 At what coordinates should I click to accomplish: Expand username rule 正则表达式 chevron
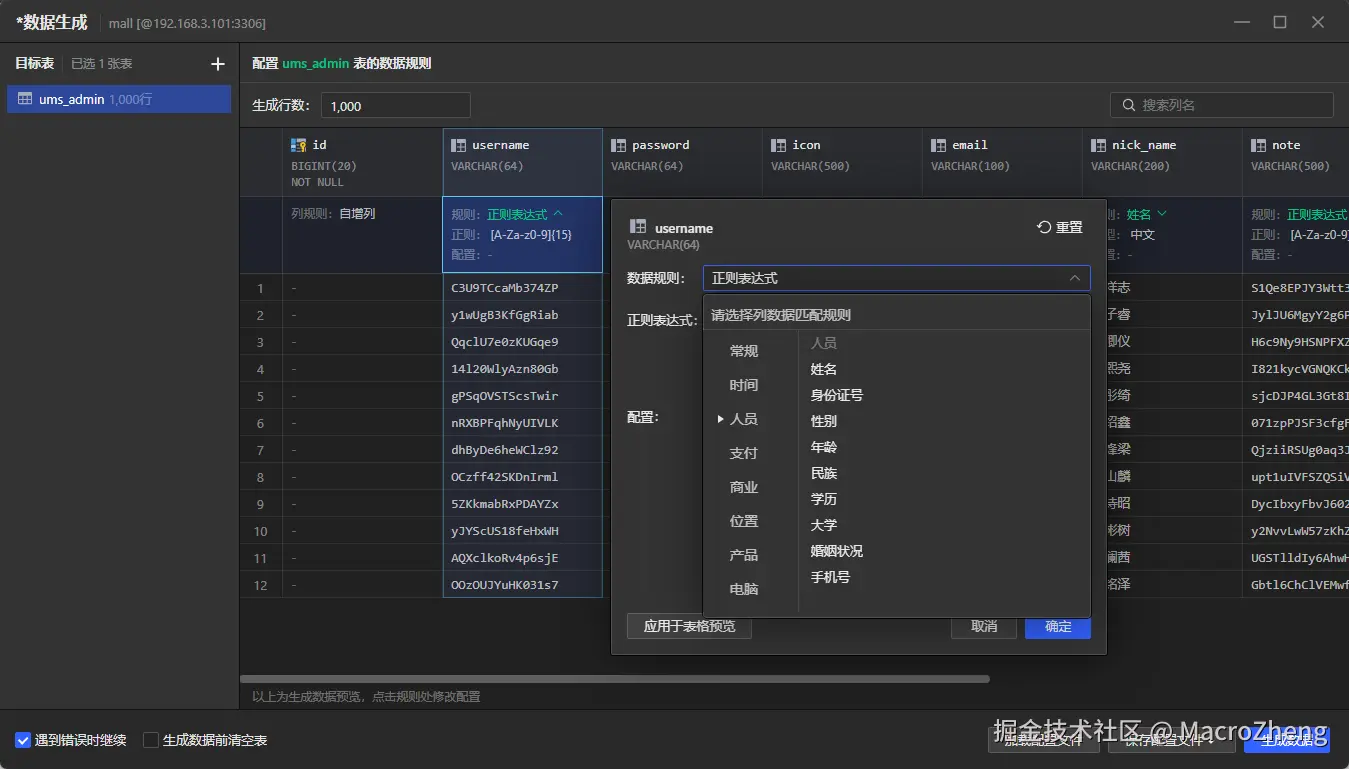(558, 214)
